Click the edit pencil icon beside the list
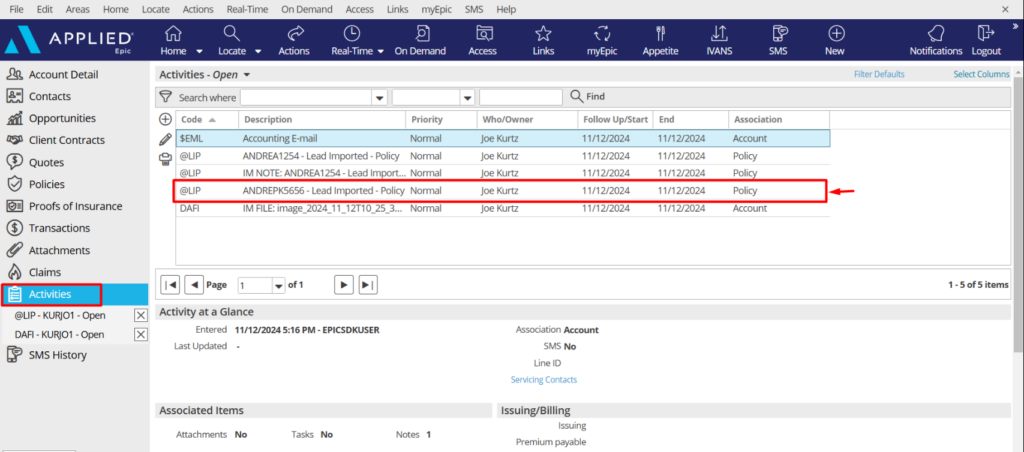Viewport: 1024px width, 452px height. [166, 139]
